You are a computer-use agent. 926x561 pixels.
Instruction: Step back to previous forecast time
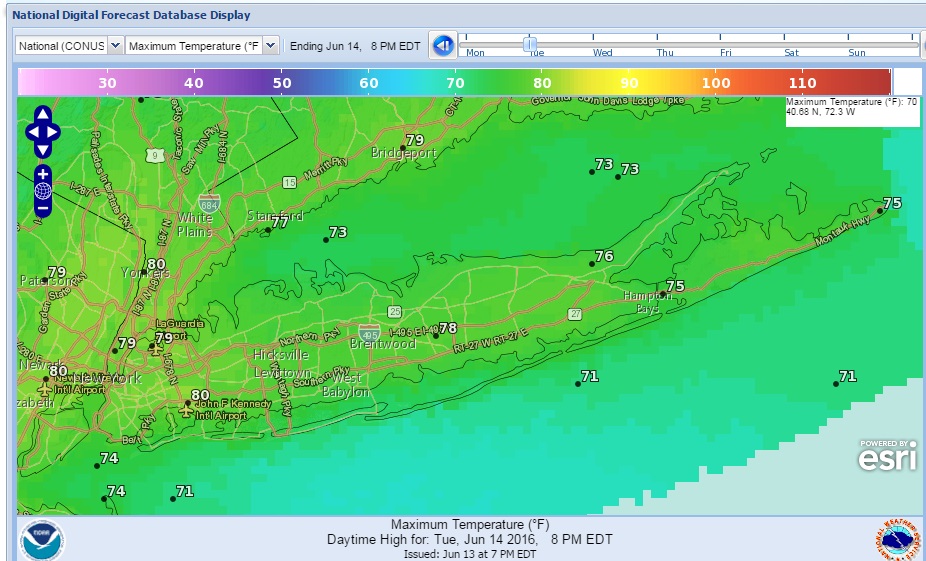click(442, 45)
